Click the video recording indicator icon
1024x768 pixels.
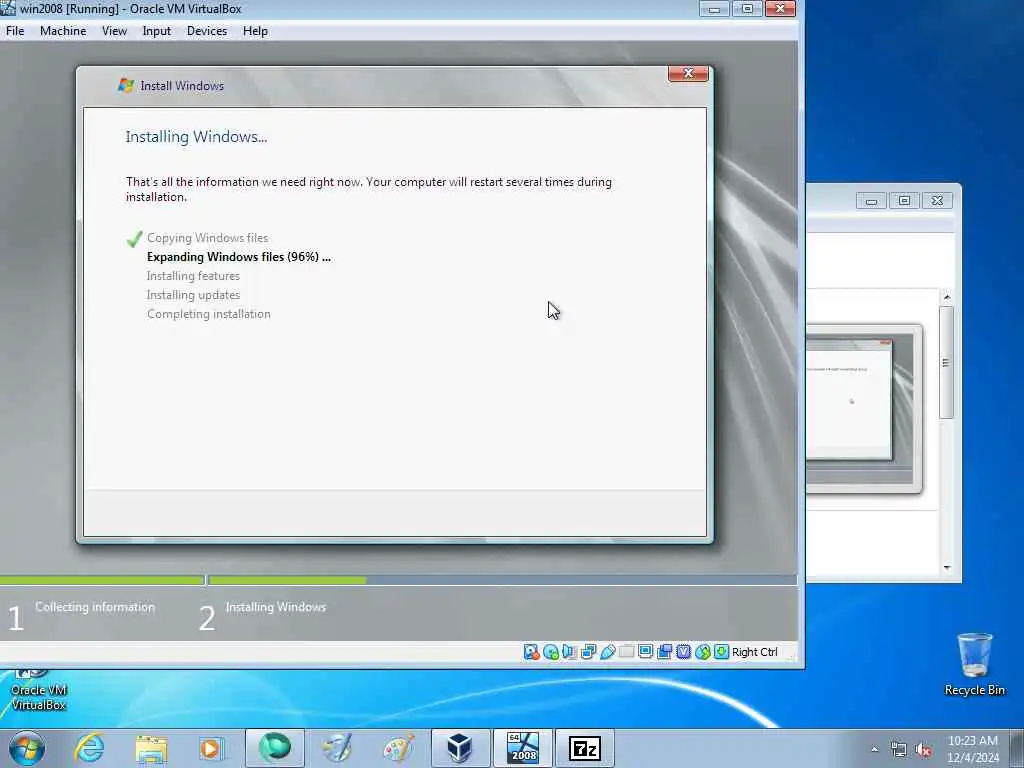pyautogui.click(x=664, y=652)
